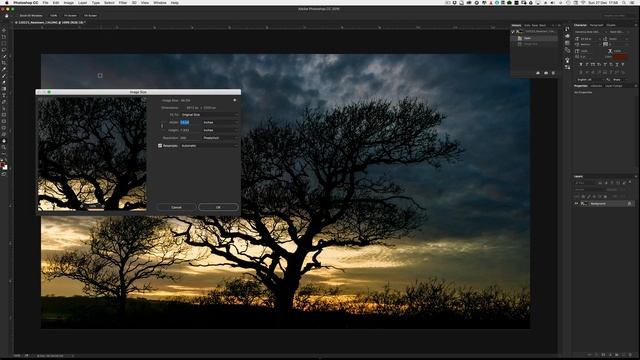
Task: Click the create new snapshot camera icon
Action: [x=546, y=73]
